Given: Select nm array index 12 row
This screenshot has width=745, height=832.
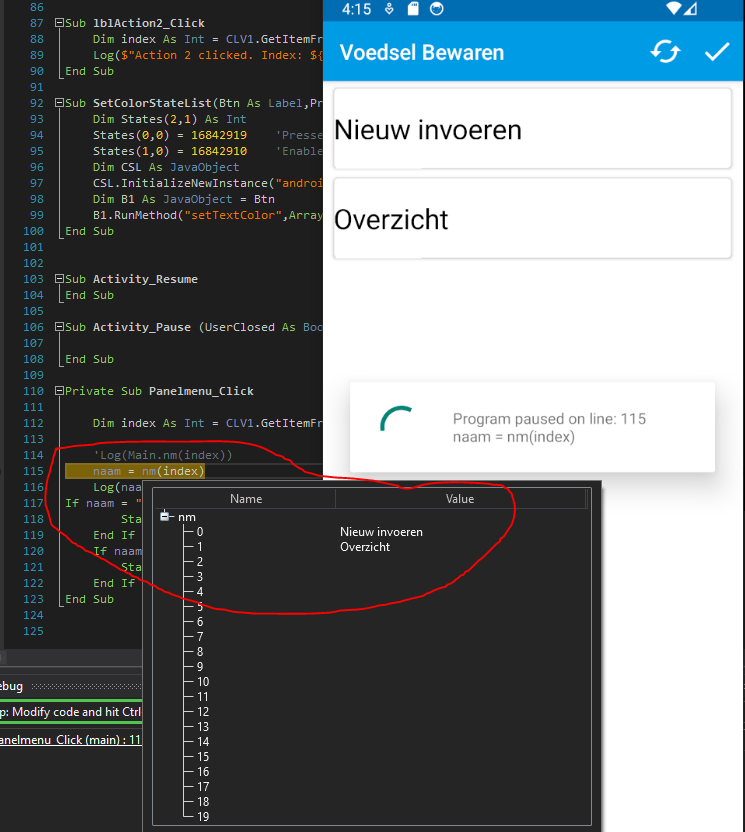Looking at the screenshot, I should (371, 712).
